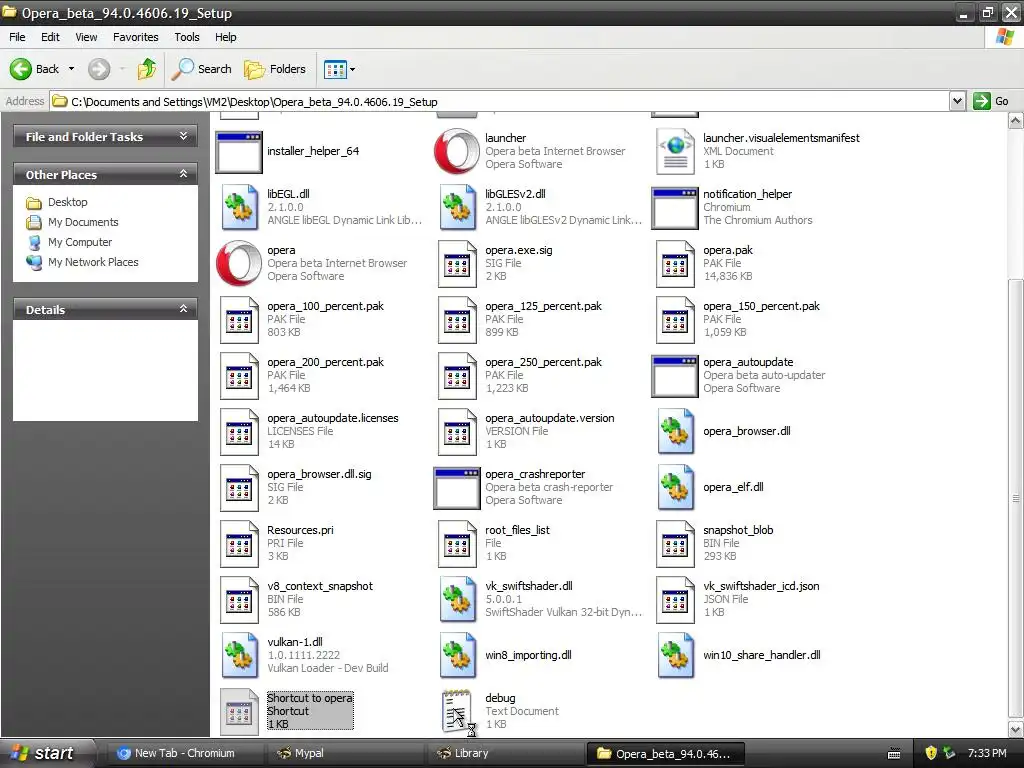Select the installer_helper_64 icon
This screenshot has height=768, width=1024.
[239, 152]
